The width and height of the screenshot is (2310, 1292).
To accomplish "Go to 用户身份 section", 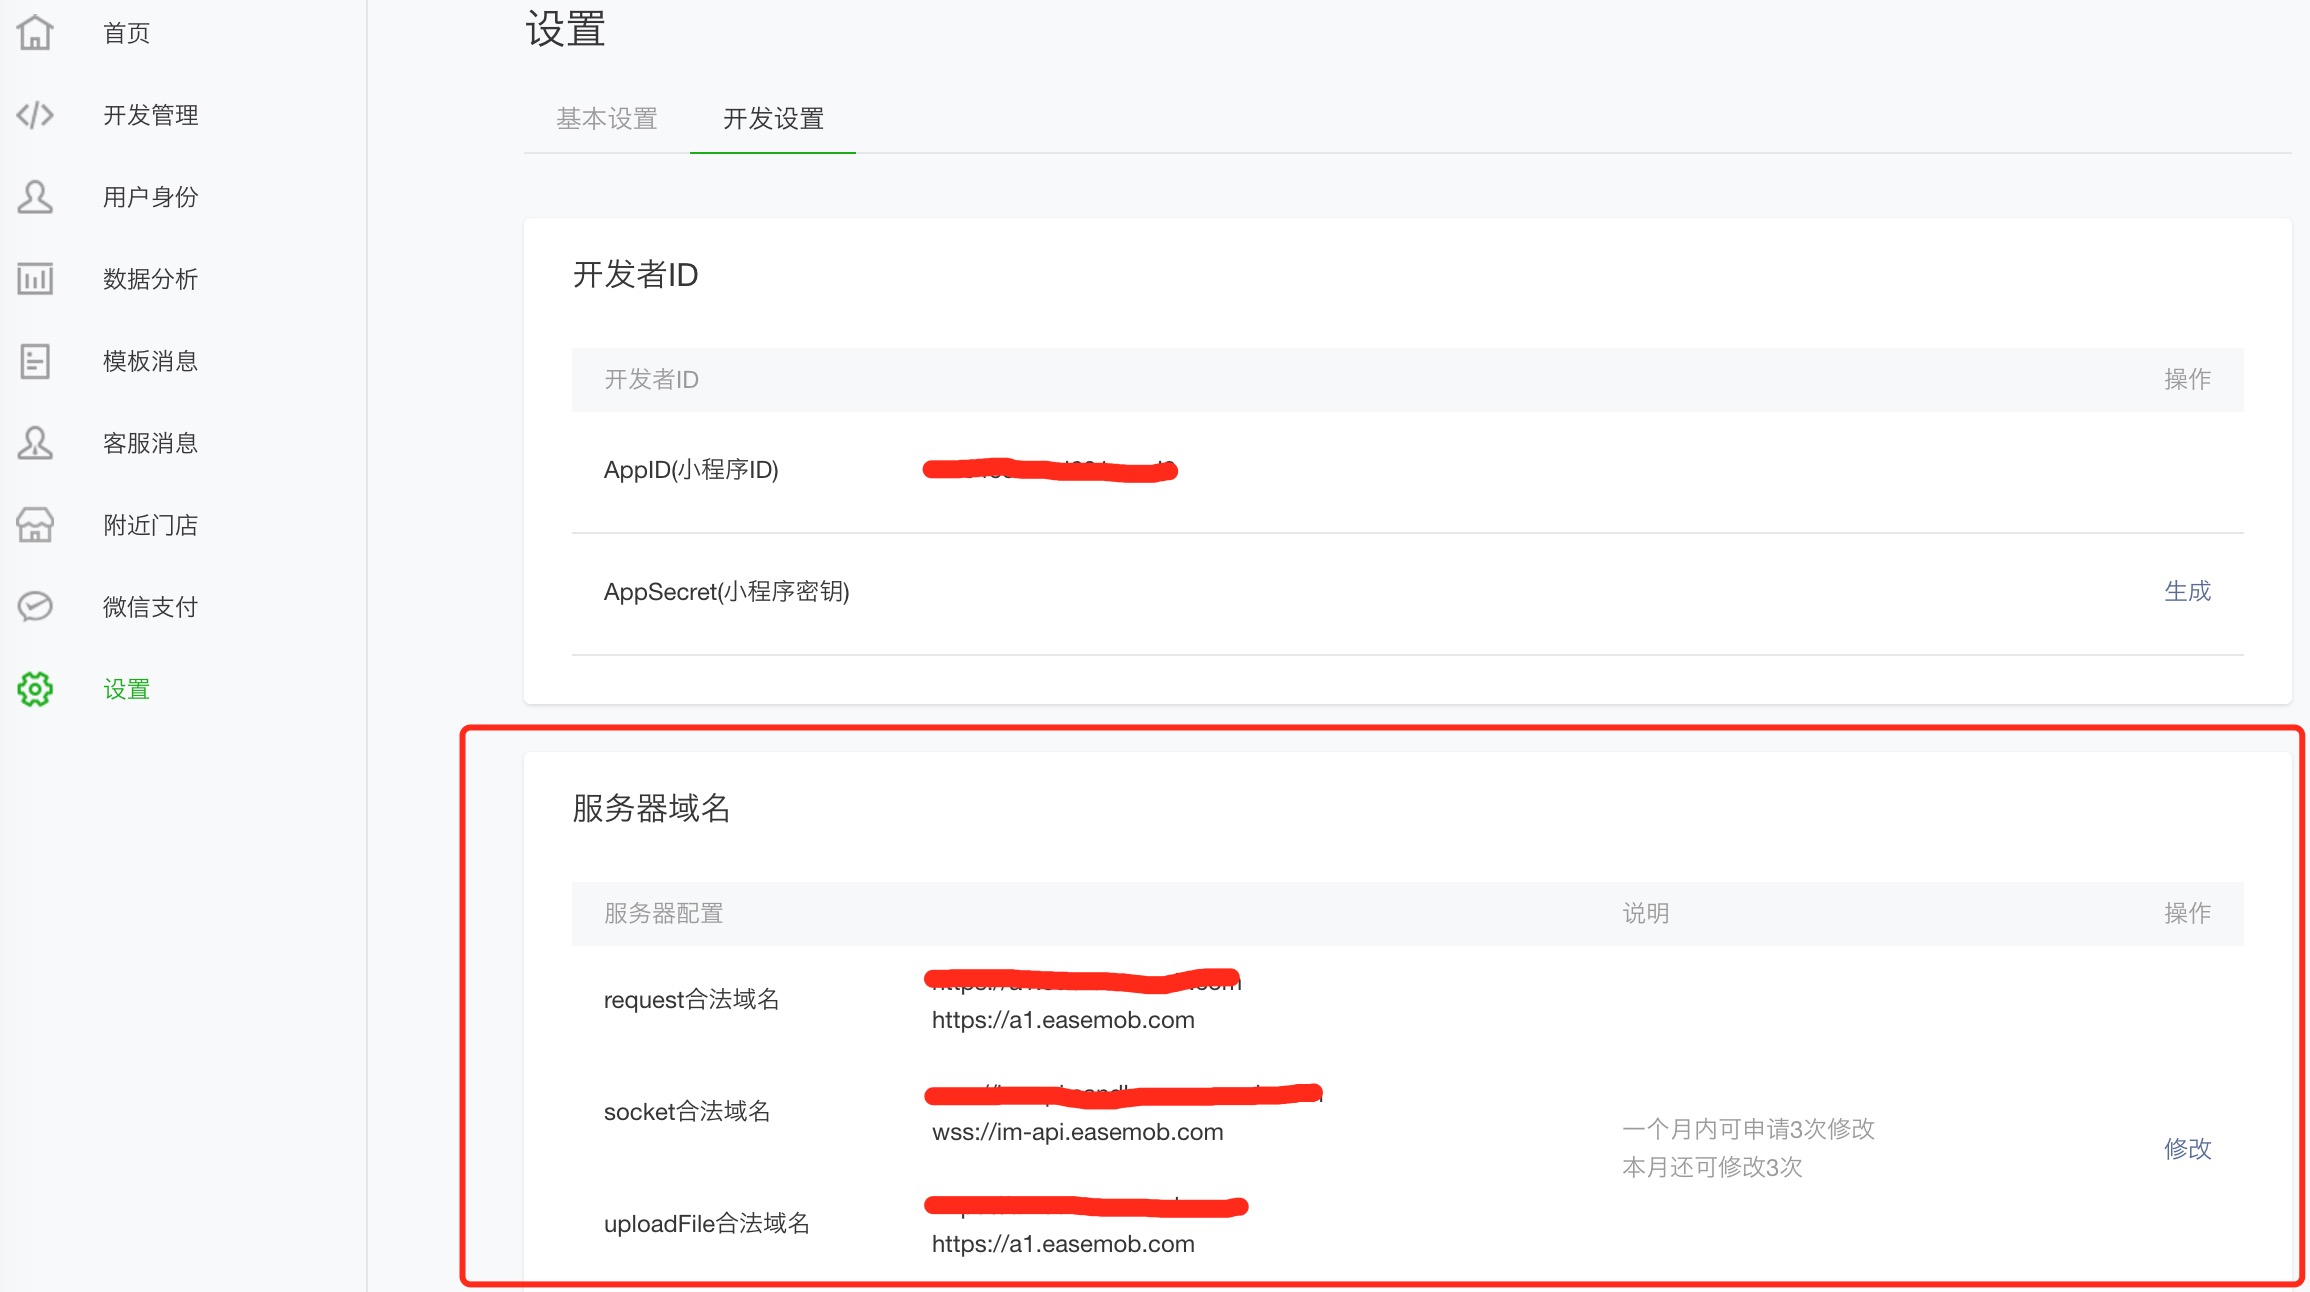I will tap(151, 197).
